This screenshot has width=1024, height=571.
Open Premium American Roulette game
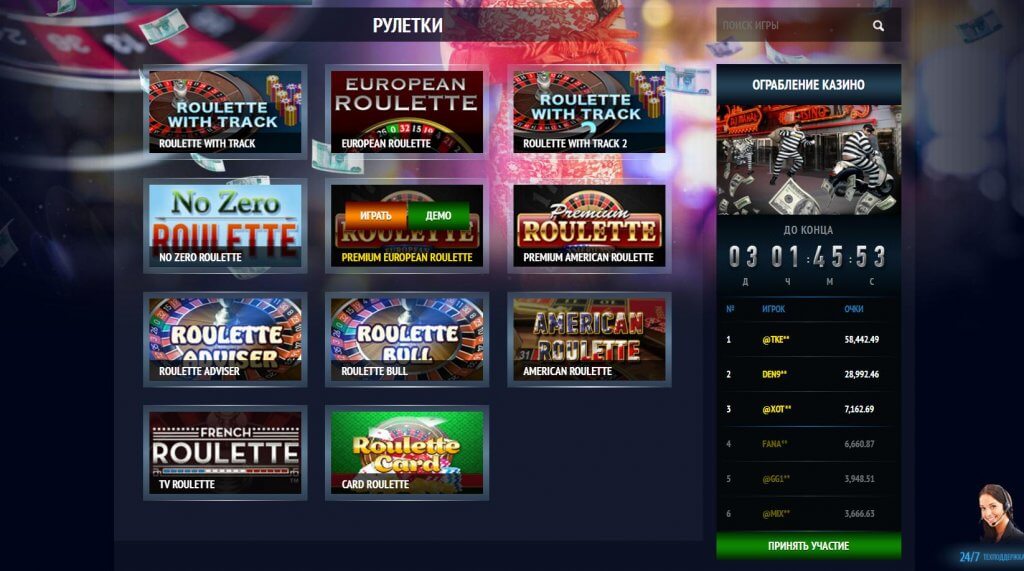tap(589, 225)
